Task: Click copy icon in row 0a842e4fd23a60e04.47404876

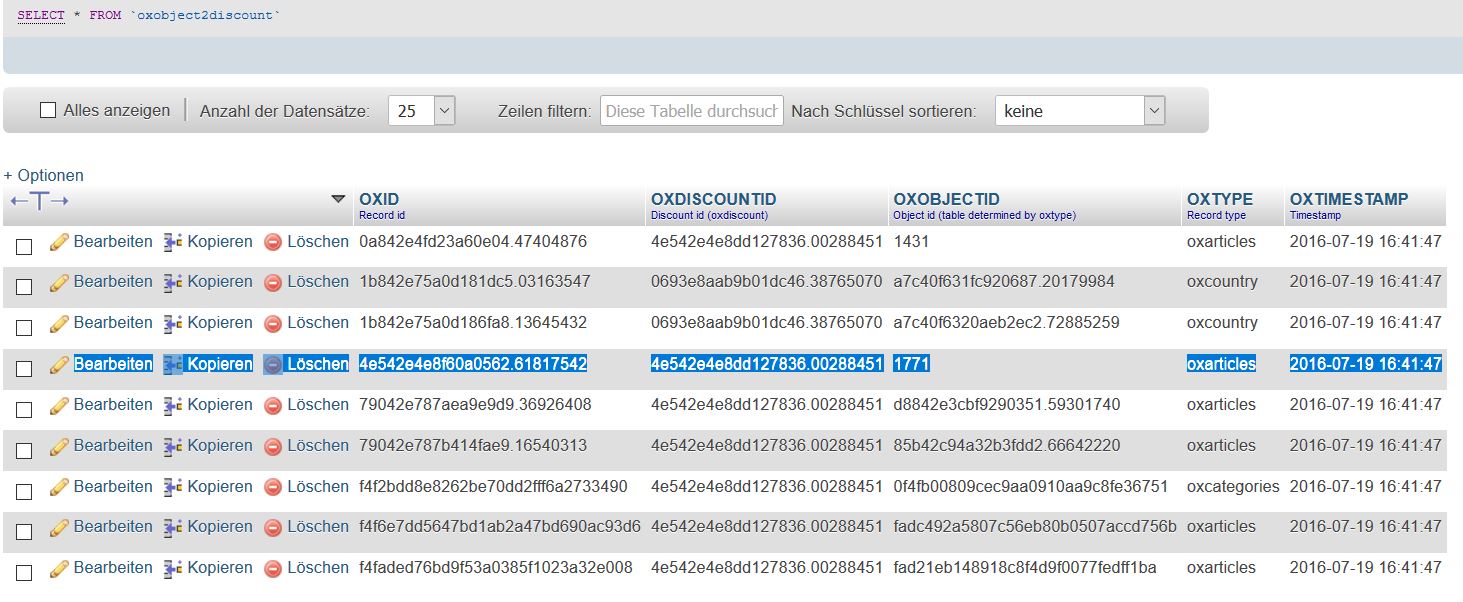Action: (173, 242)
